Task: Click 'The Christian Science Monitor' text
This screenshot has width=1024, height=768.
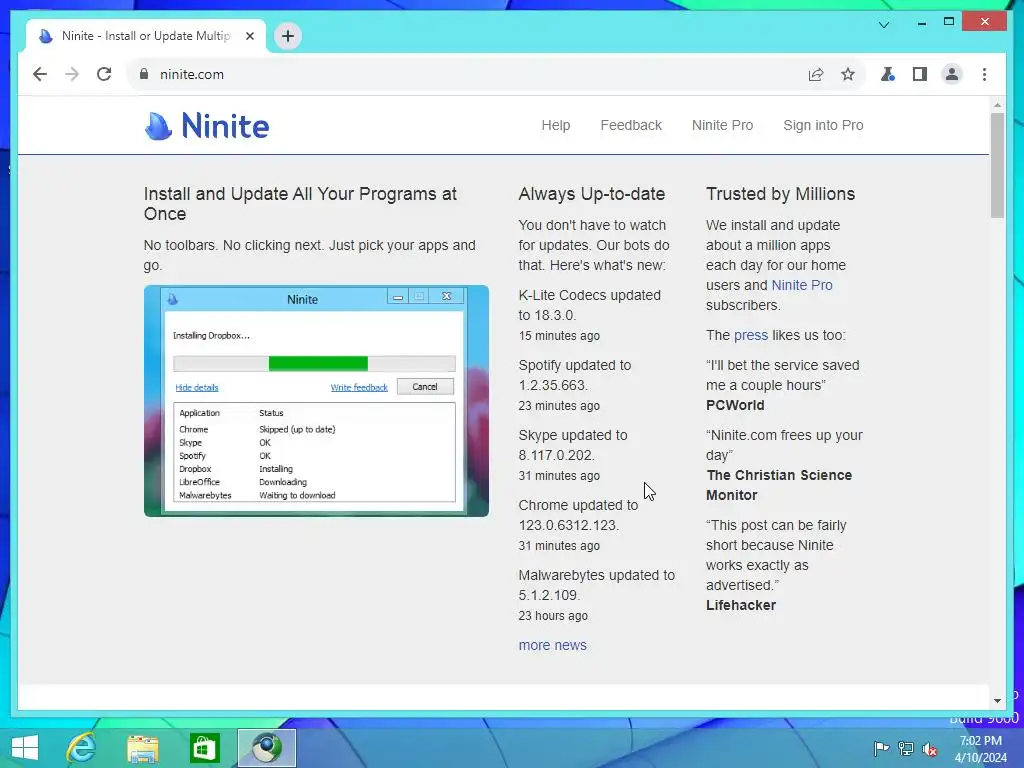Action: coord(778,485)
